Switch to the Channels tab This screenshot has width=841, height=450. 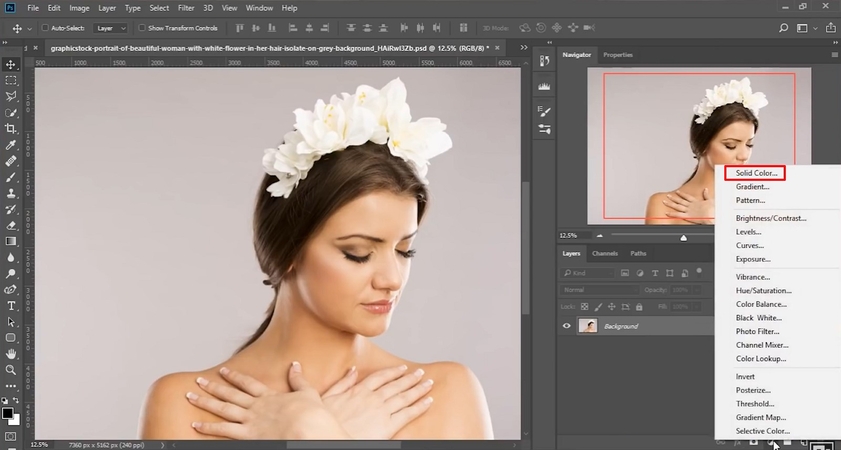(605, 254)
